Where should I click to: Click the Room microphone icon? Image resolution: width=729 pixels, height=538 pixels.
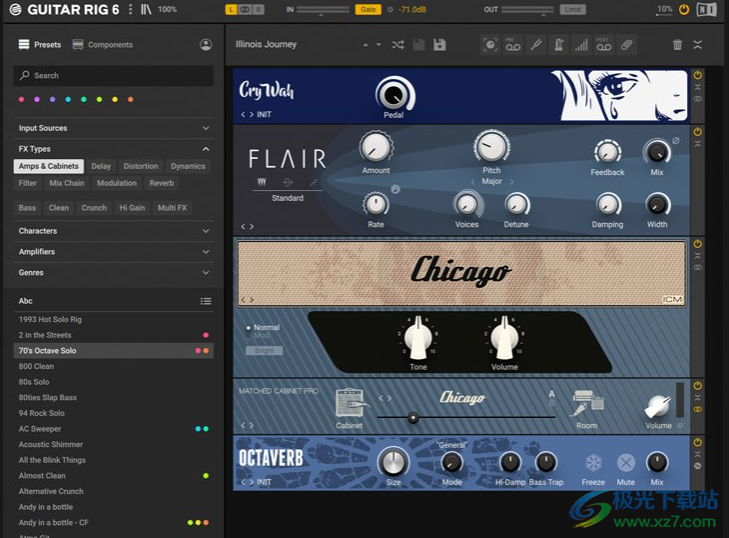587,403
